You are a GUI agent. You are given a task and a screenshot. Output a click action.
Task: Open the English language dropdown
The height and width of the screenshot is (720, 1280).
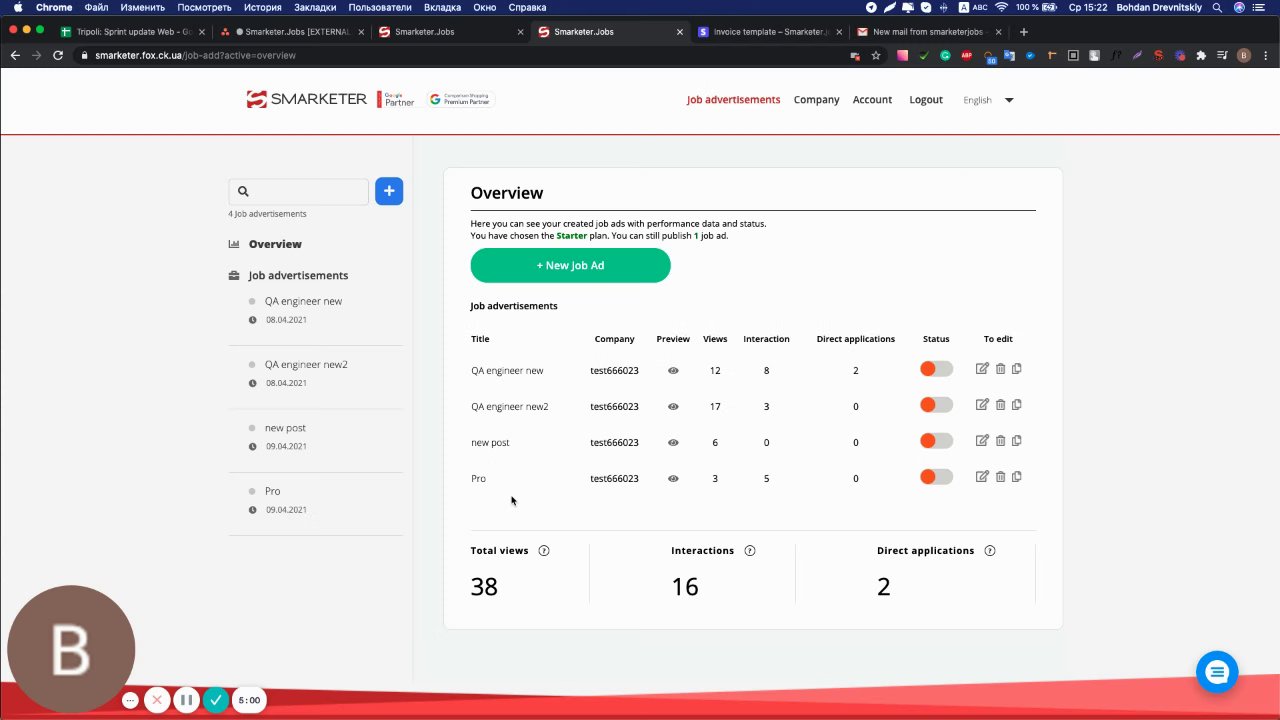point(988,100)
